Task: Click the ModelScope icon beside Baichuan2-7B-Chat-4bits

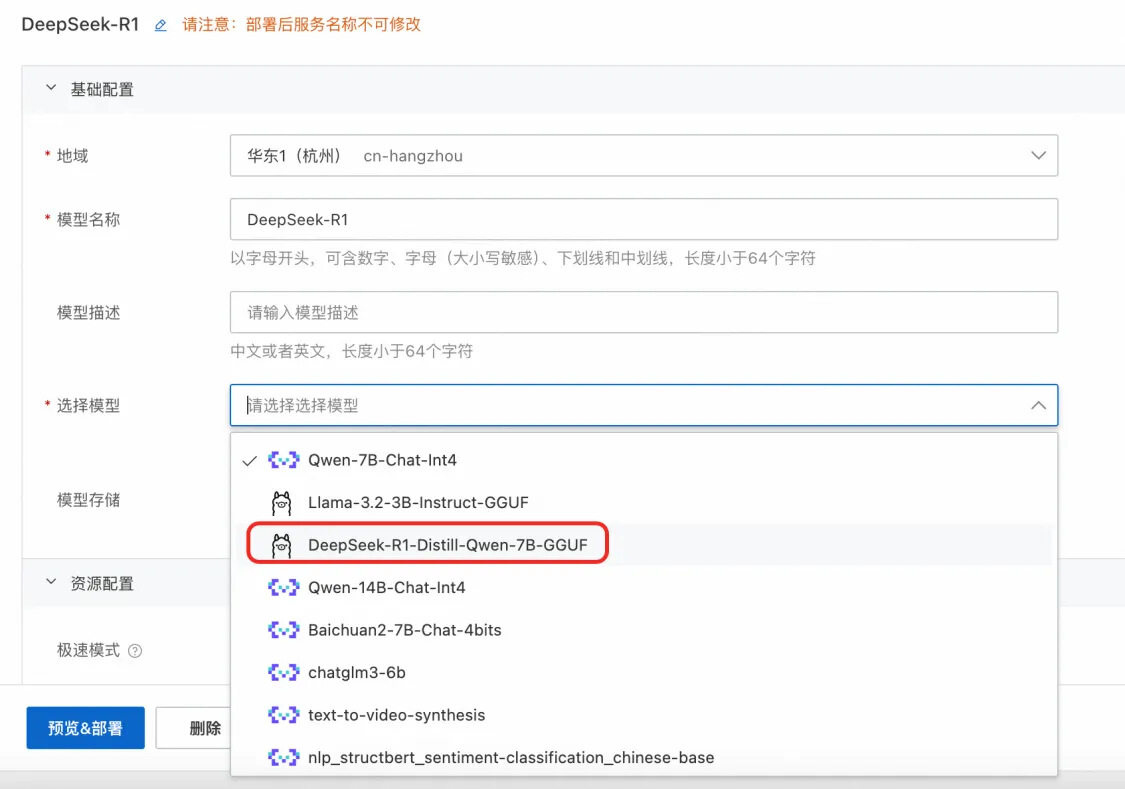Action: 283,630
